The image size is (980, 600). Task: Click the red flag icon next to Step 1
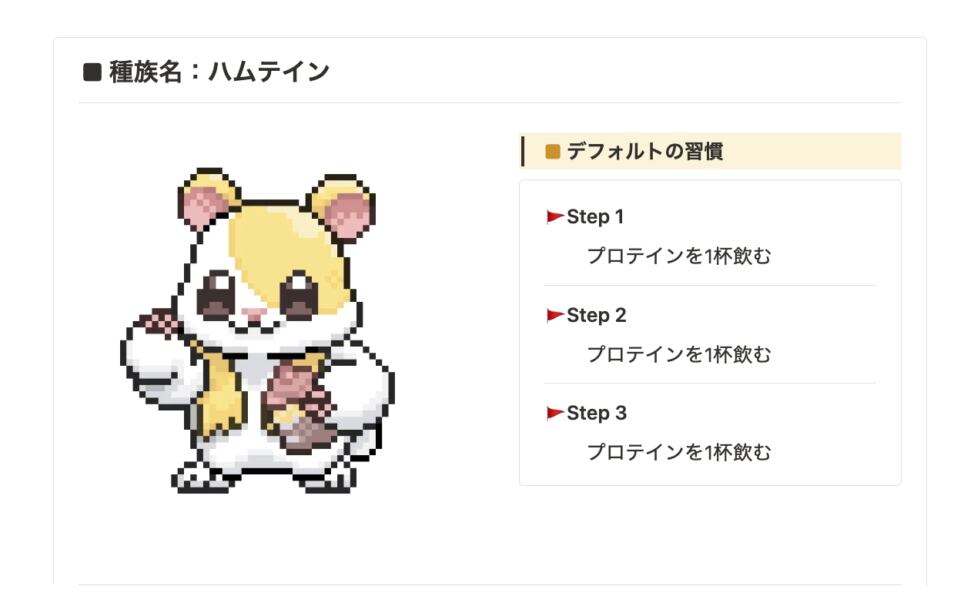click(x=555, y=217)
